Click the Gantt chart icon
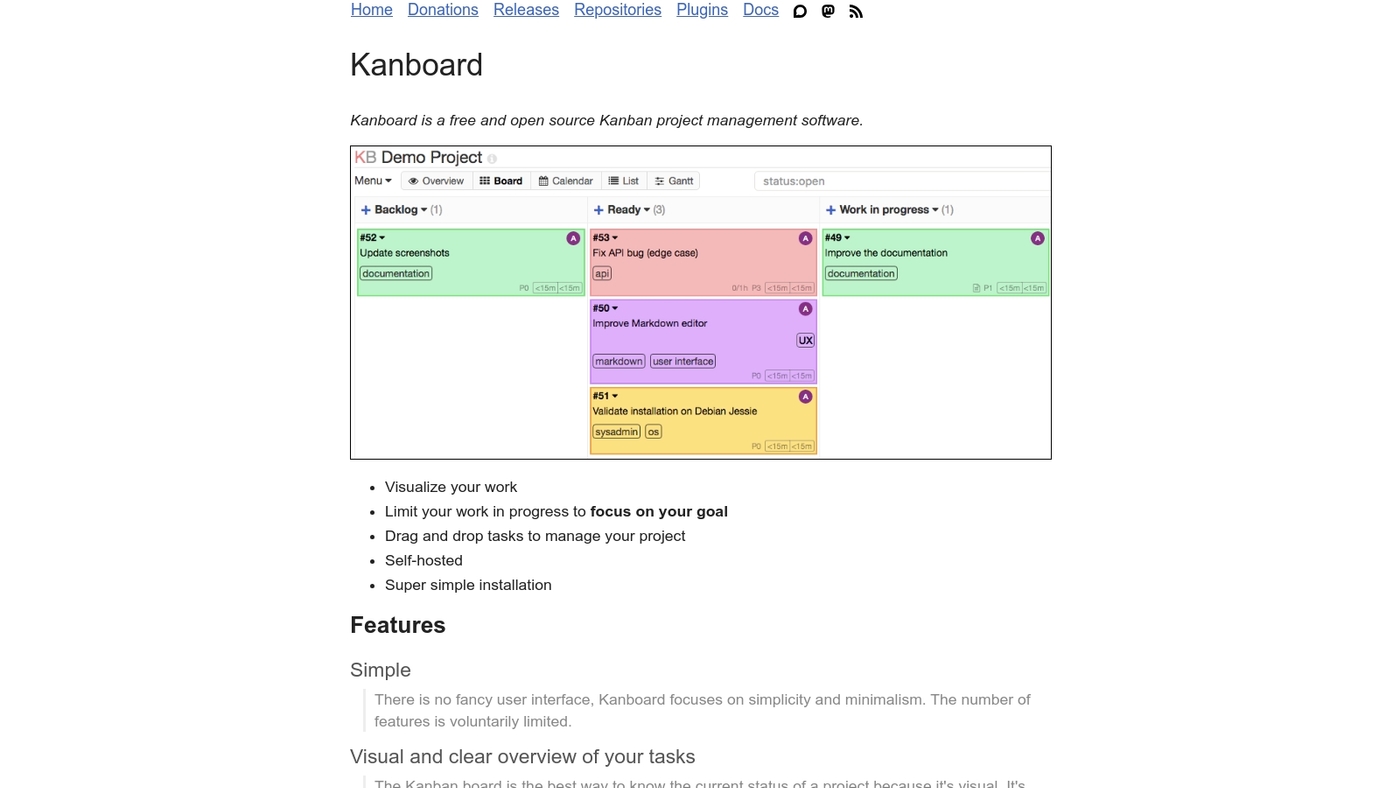The width and height of the screenshot is (1400, 788). pos(657,181)
